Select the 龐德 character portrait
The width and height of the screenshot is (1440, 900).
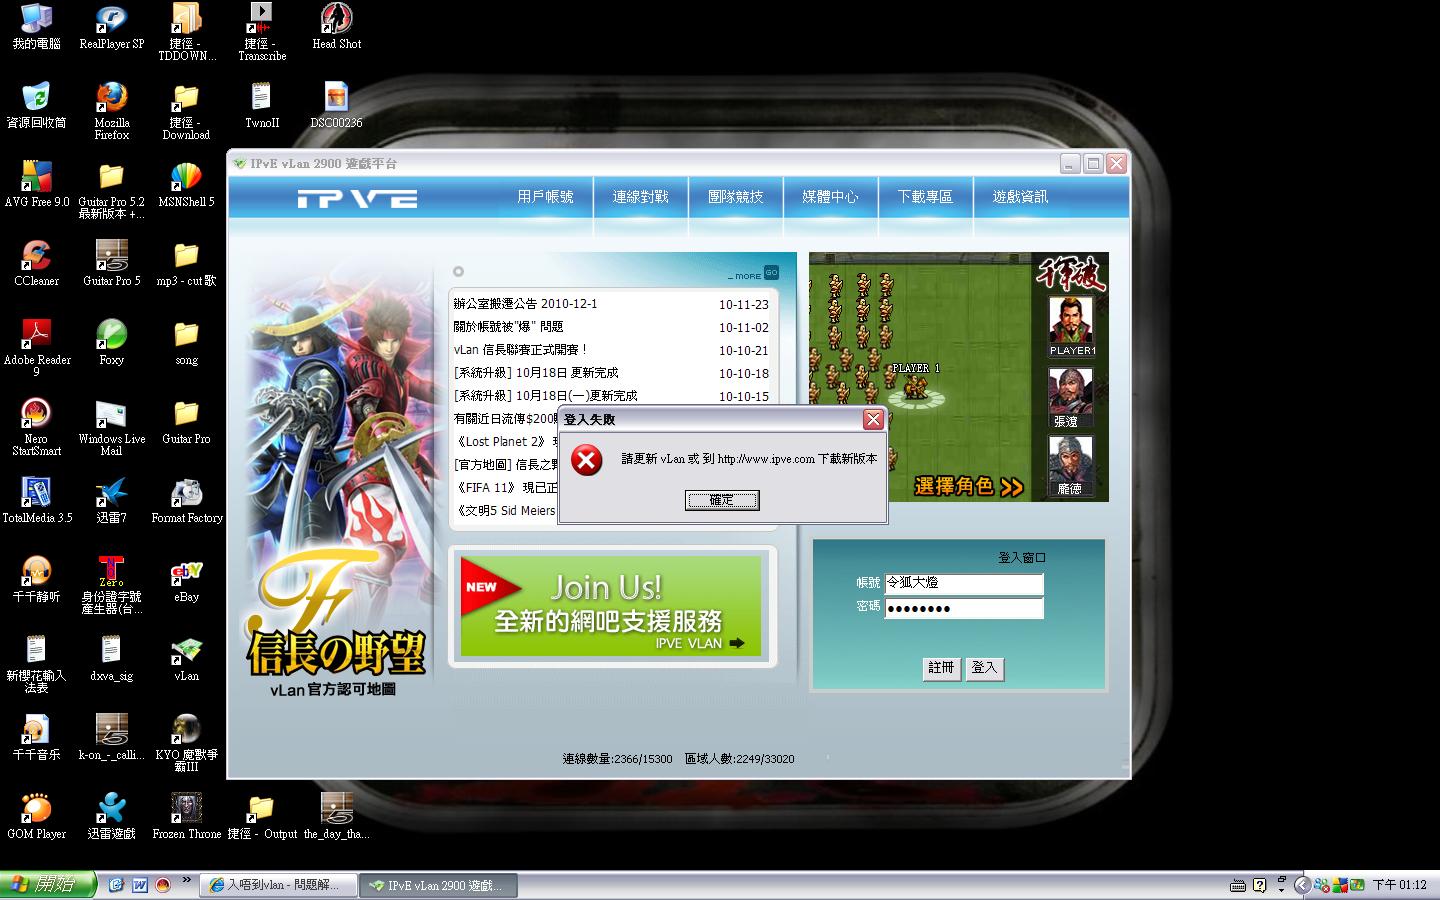1070,466
